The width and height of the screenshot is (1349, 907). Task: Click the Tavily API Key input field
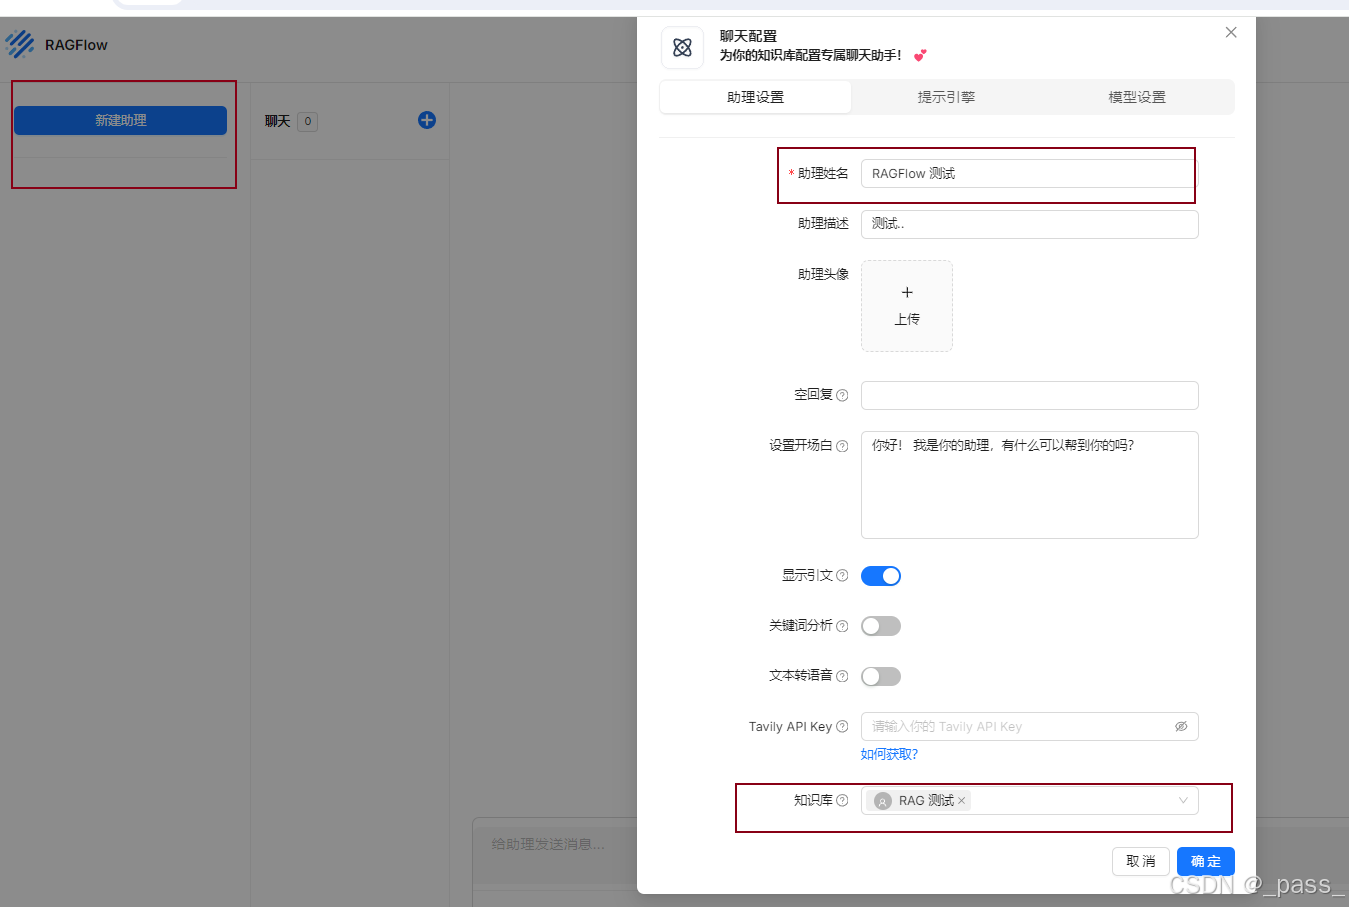[x=1030, y=726]
